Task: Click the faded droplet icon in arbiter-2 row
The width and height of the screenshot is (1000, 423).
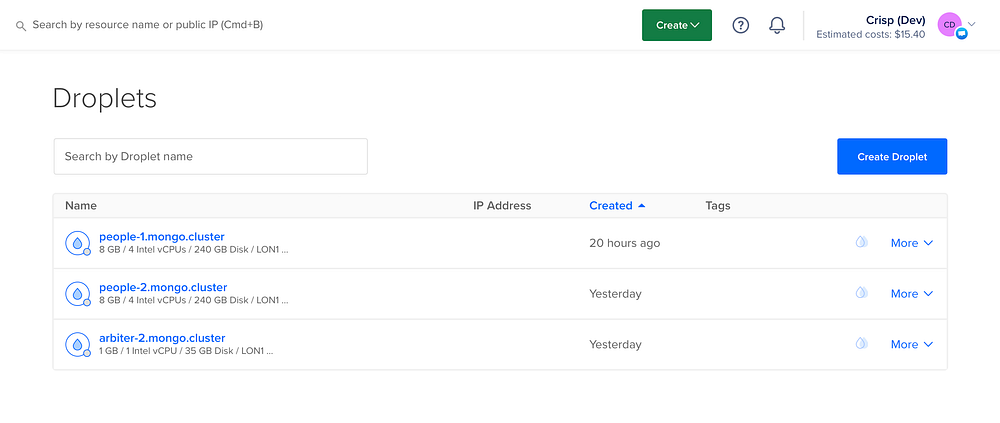Action: point(860,344)
